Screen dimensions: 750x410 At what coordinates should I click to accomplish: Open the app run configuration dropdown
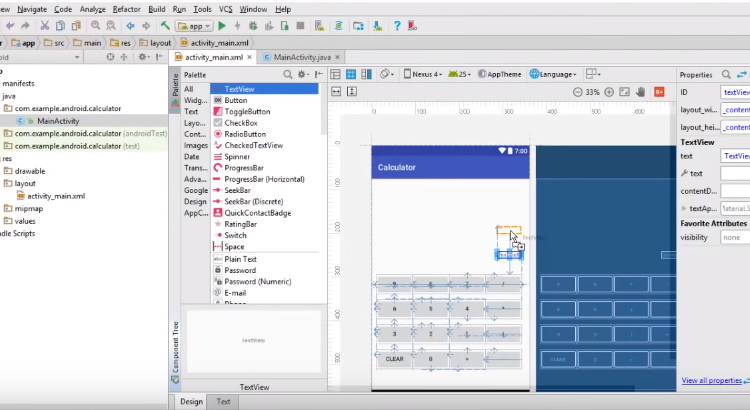pos(193,26)
